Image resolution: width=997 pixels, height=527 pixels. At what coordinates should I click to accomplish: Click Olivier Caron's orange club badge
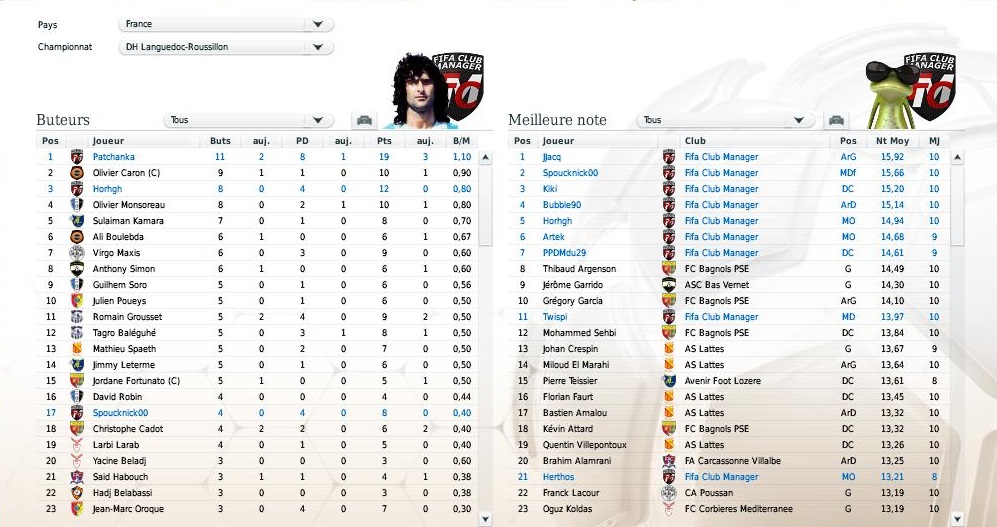77,173
